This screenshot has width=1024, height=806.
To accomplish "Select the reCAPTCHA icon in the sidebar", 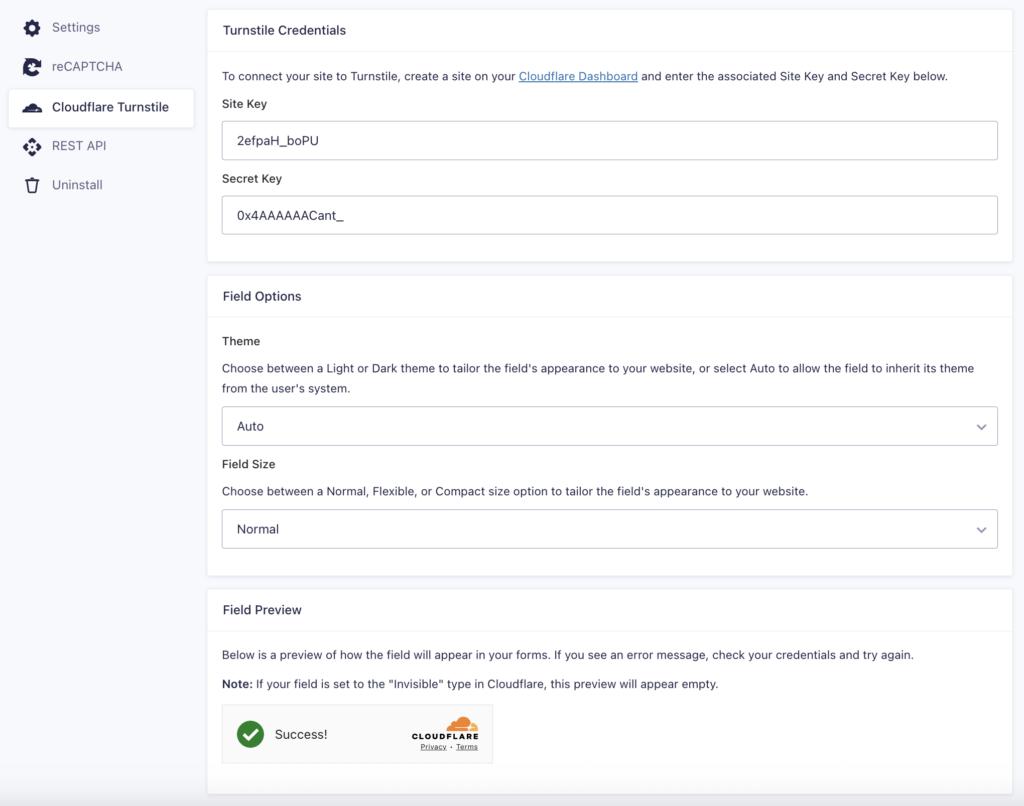I will click(x=30, y=66).
